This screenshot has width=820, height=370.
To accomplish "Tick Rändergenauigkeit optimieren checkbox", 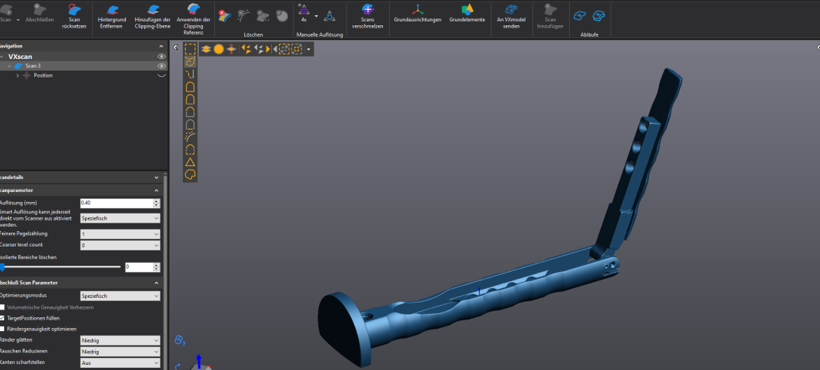I will pyautogui.click(x=3, y=329).
